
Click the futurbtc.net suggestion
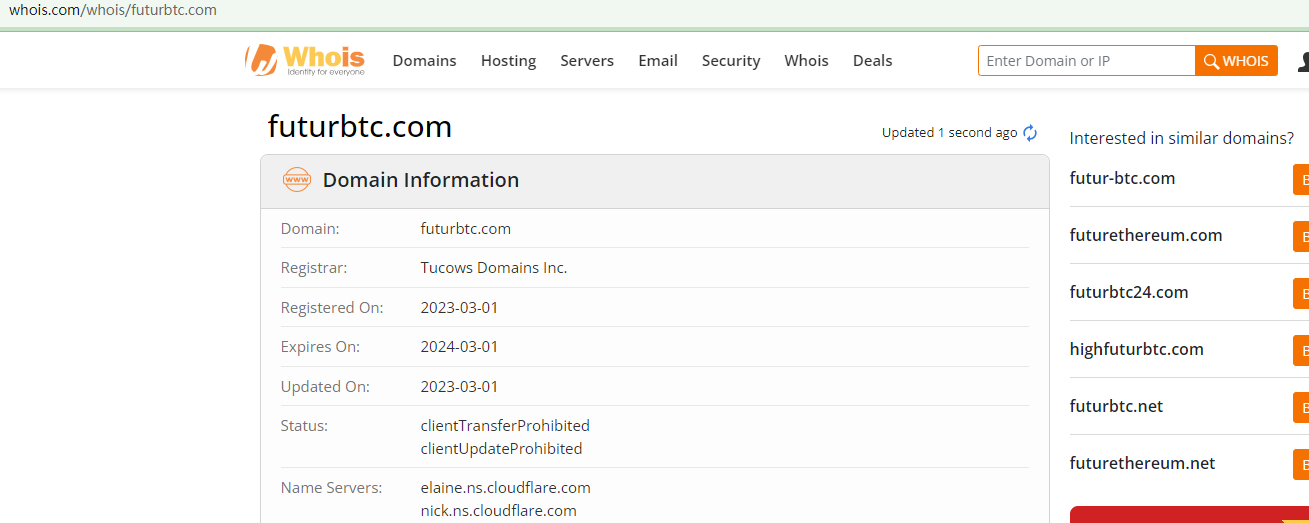click(1116, 407)
